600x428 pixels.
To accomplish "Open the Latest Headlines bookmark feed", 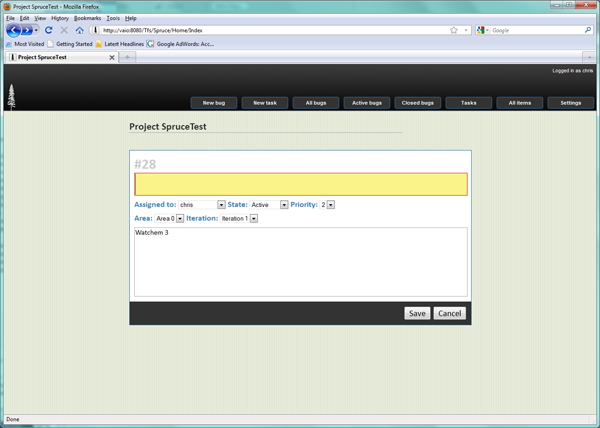I will tap(120, 44).
